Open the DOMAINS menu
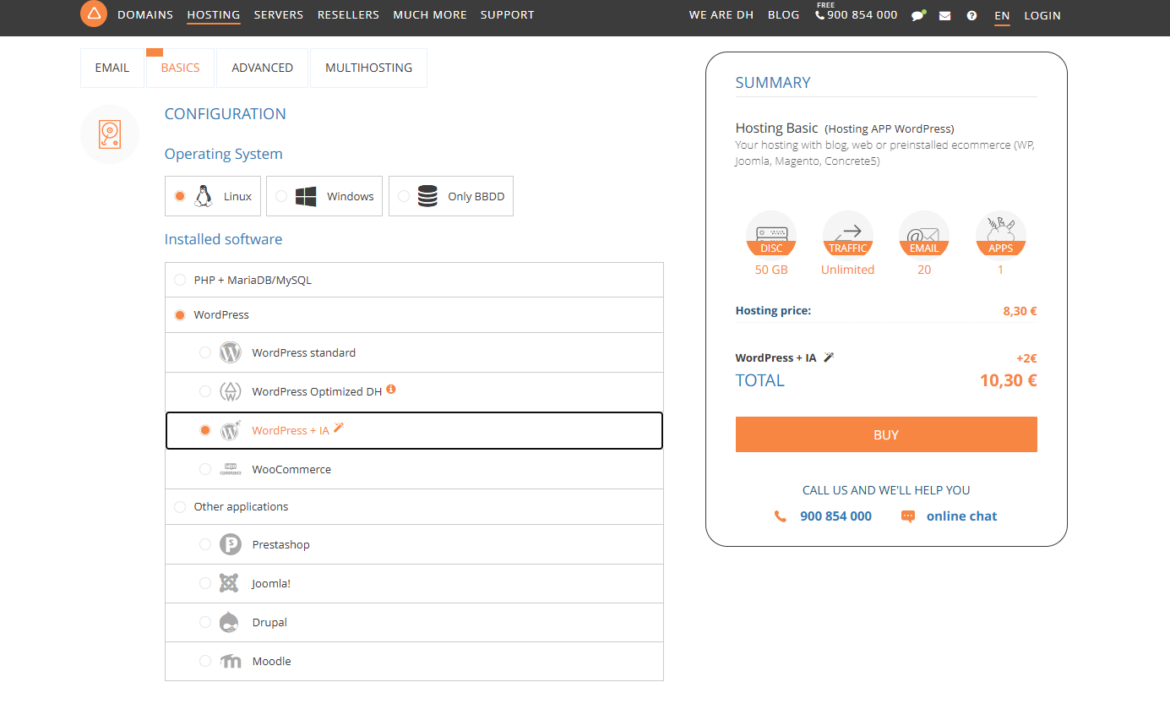This screenshot has height=704, width=1170. coord(145,15)
